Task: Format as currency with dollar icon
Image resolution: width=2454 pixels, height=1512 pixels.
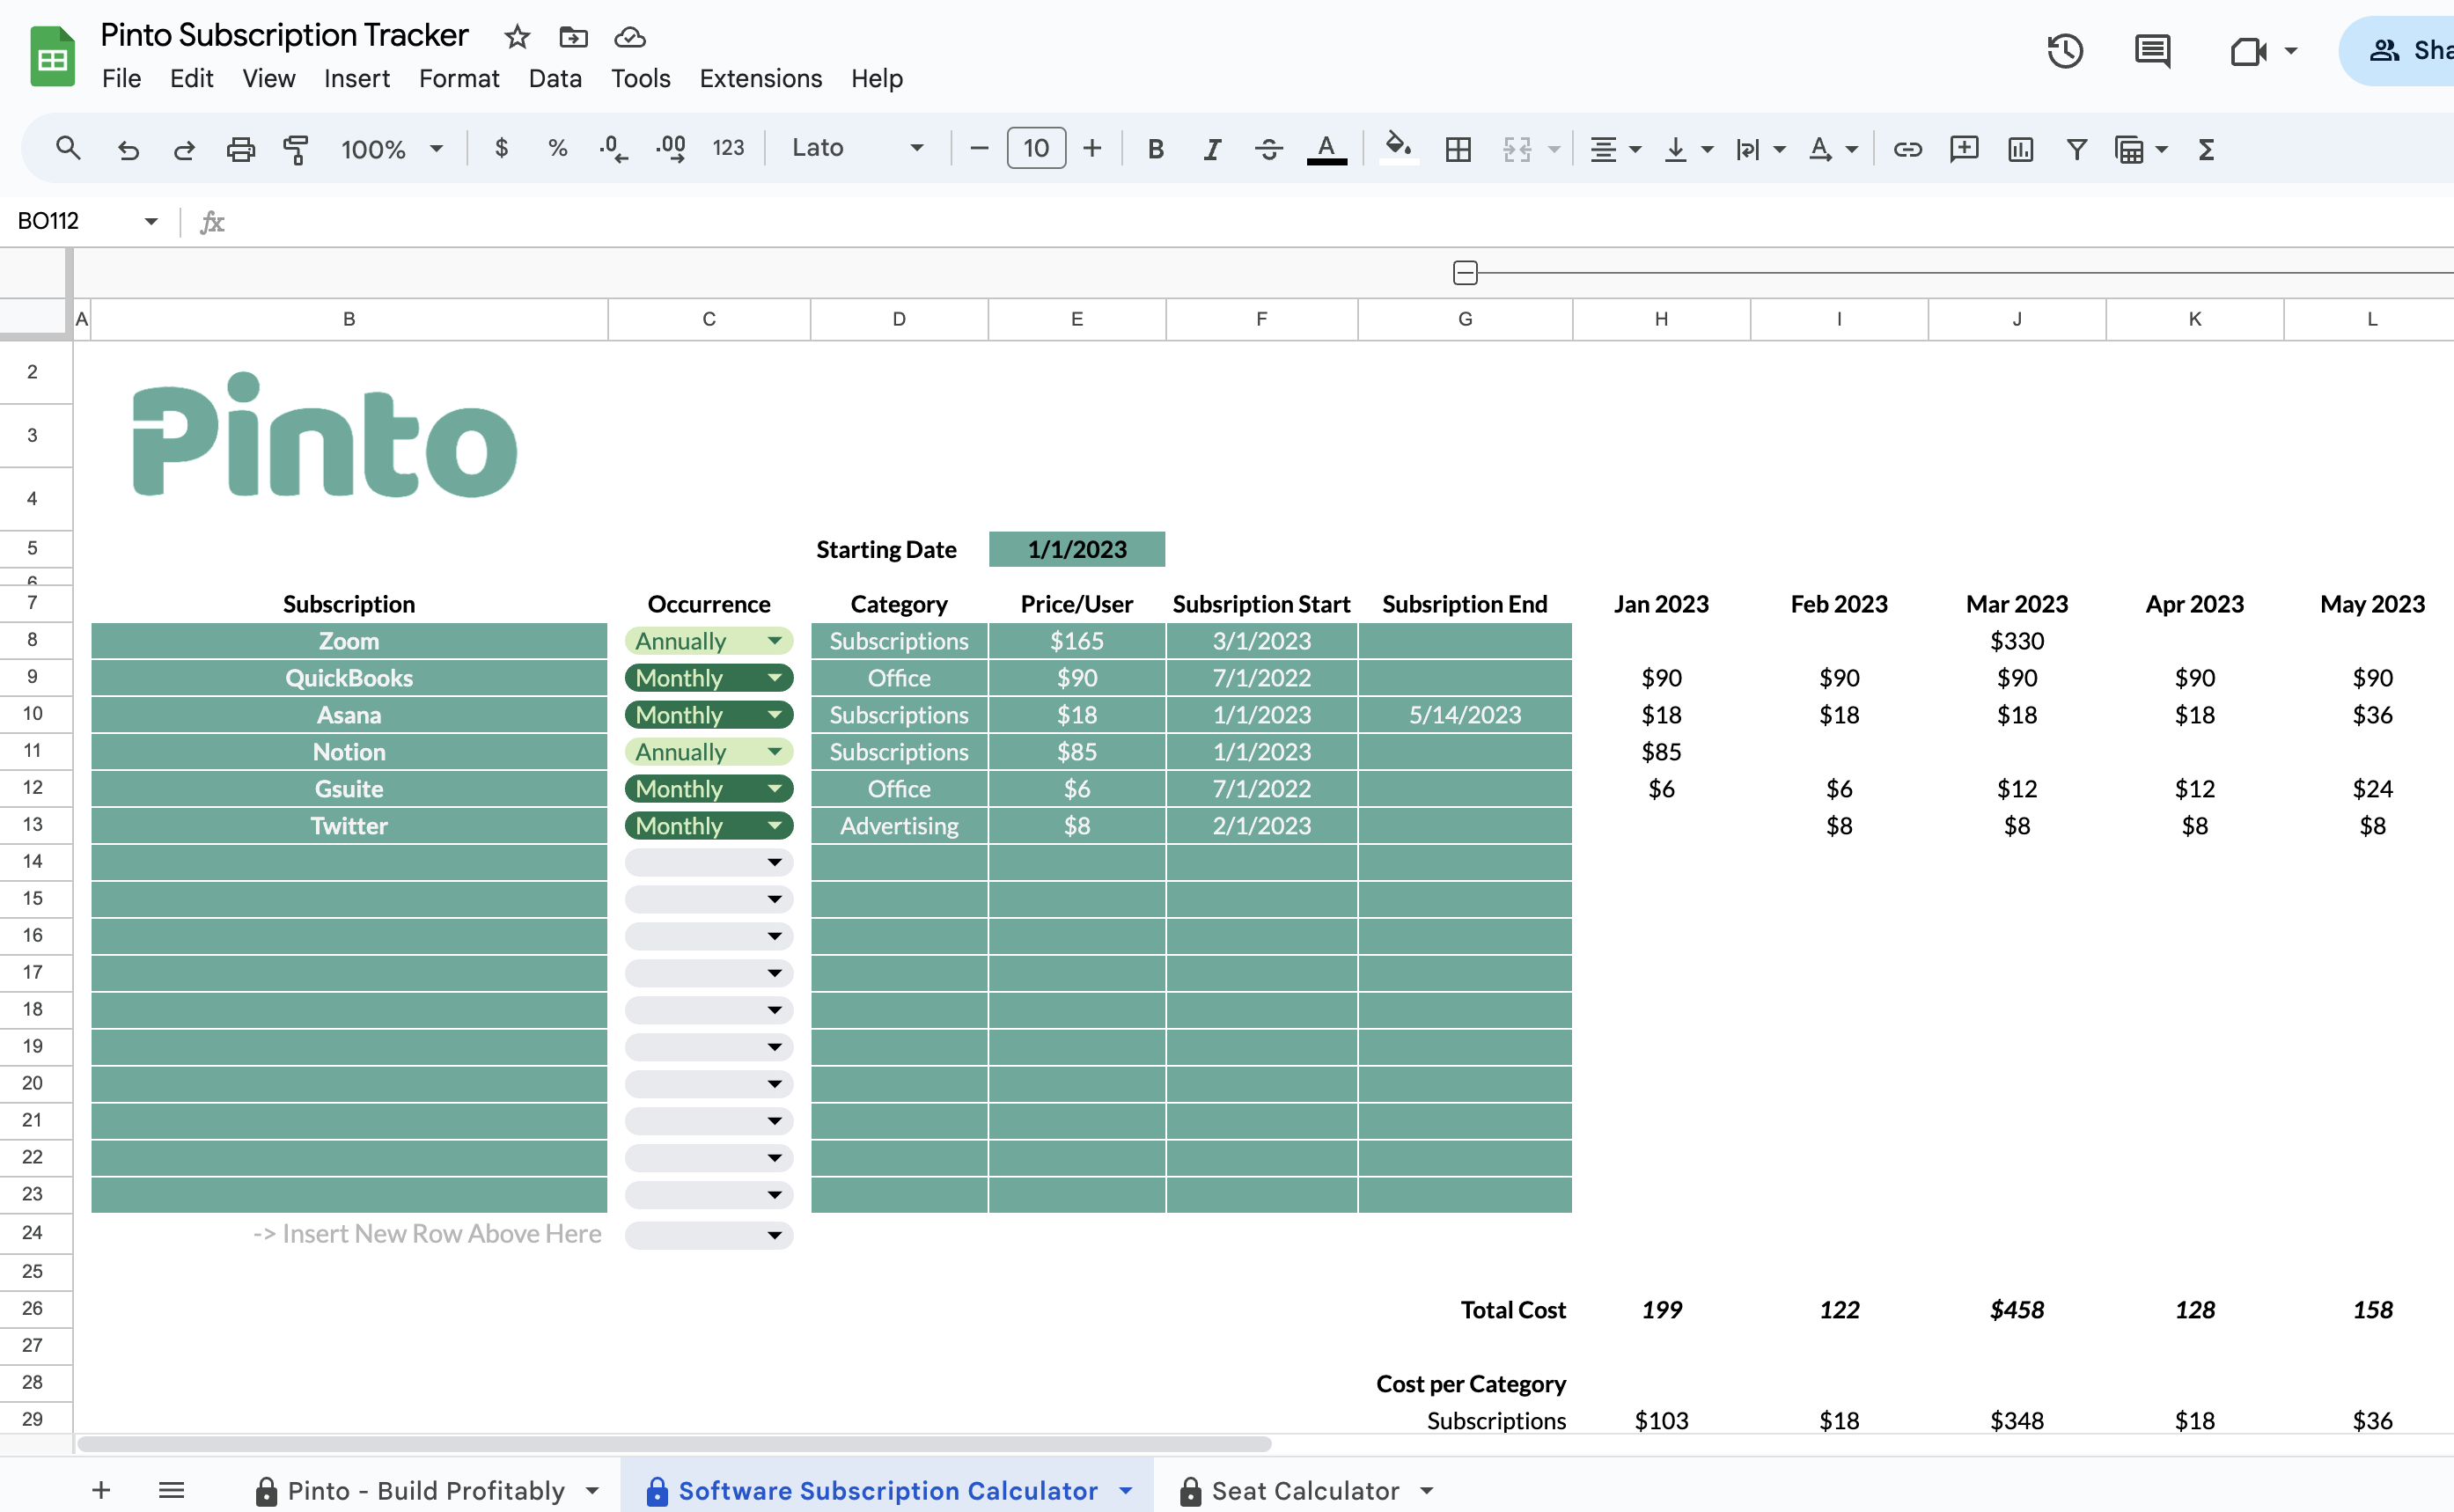Action: pos(501,148)
